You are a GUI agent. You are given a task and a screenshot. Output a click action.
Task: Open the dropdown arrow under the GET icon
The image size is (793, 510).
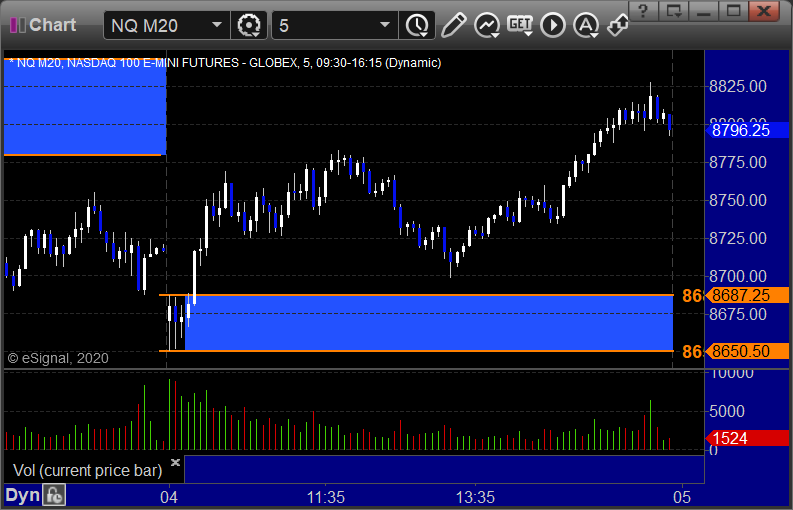click(527, 33)
